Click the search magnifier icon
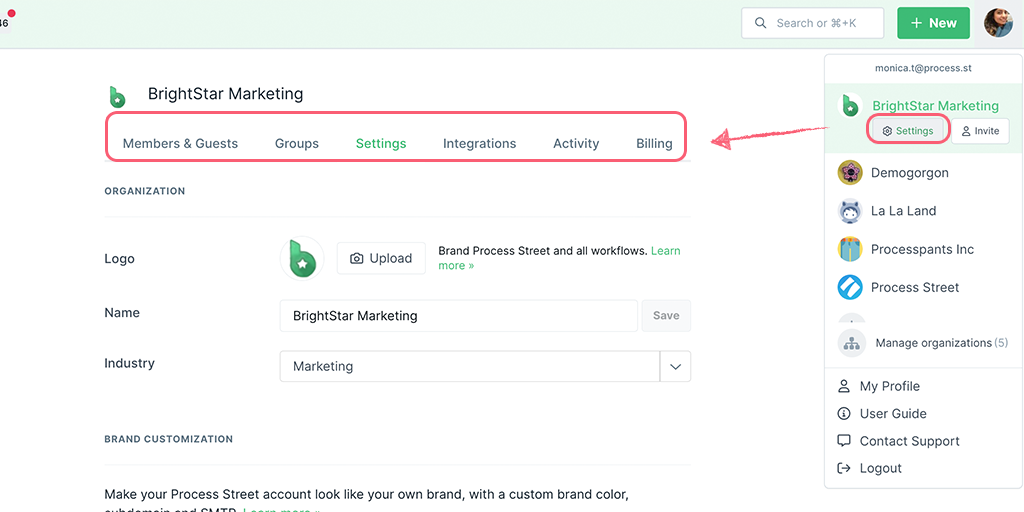The width and height of the screenshot is (1024, 512). [x=760, y=24]
